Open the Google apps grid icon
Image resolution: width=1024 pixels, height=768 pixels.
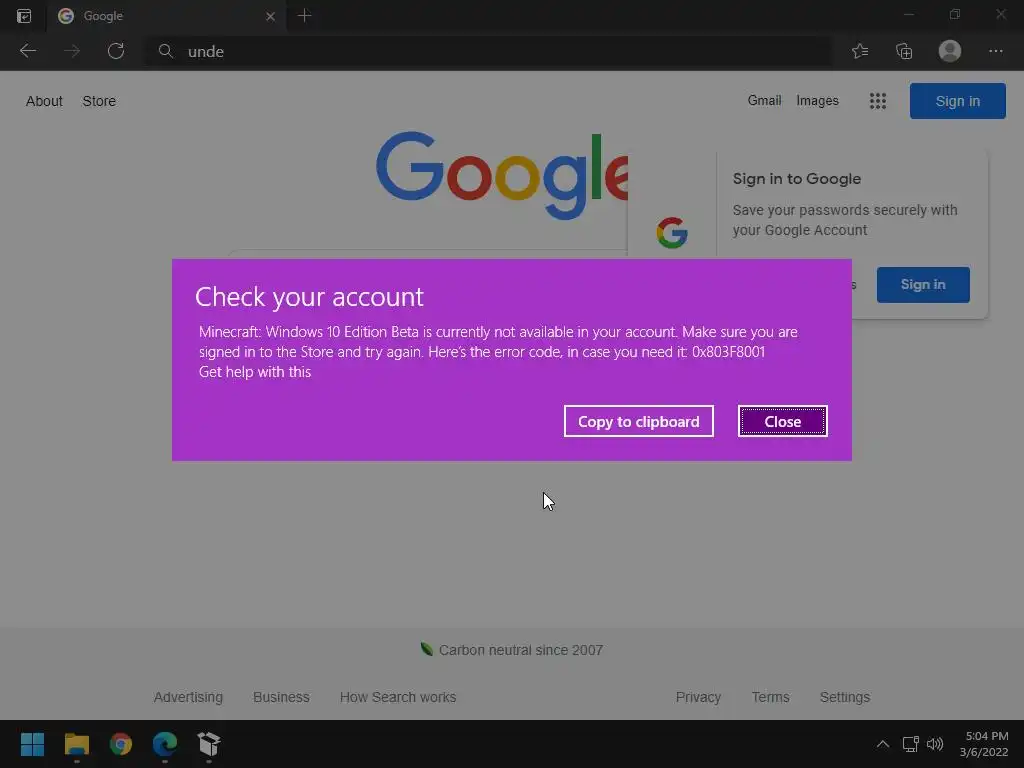[878, 101]
